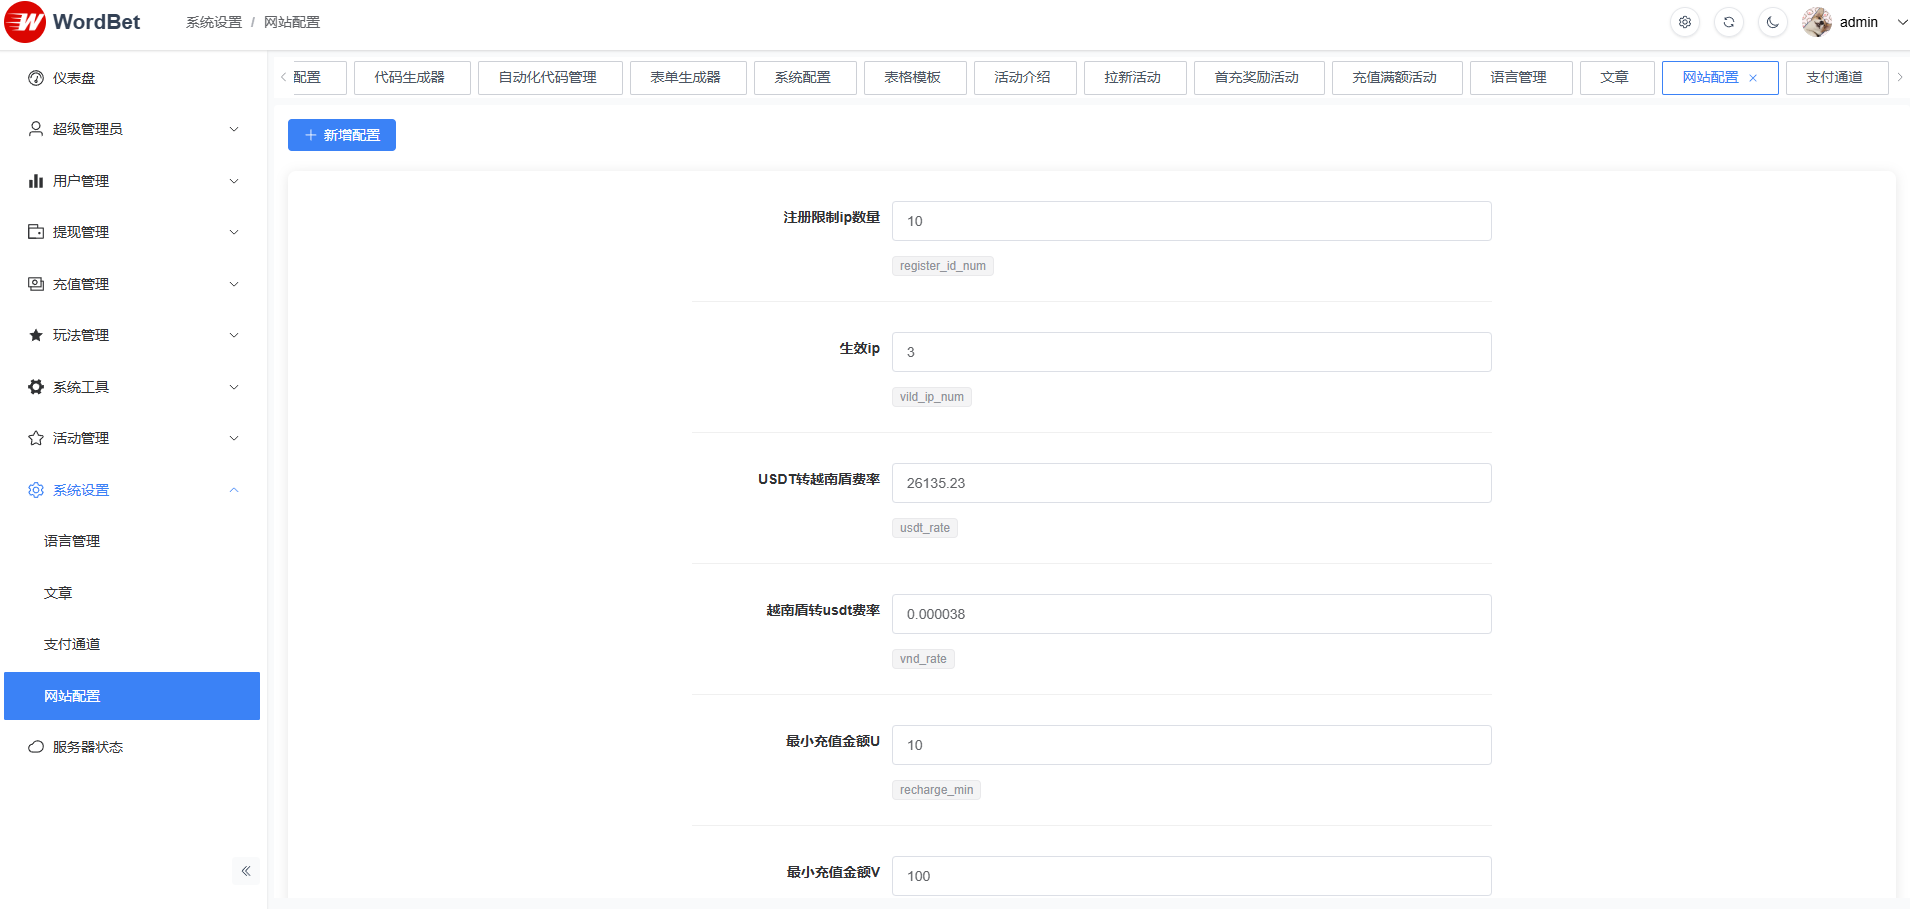Open 仪表盘 dashboard from sidebar
The height and width of the screenshot is (909, 1910).
pyautogui.click(x=74, y=78)
